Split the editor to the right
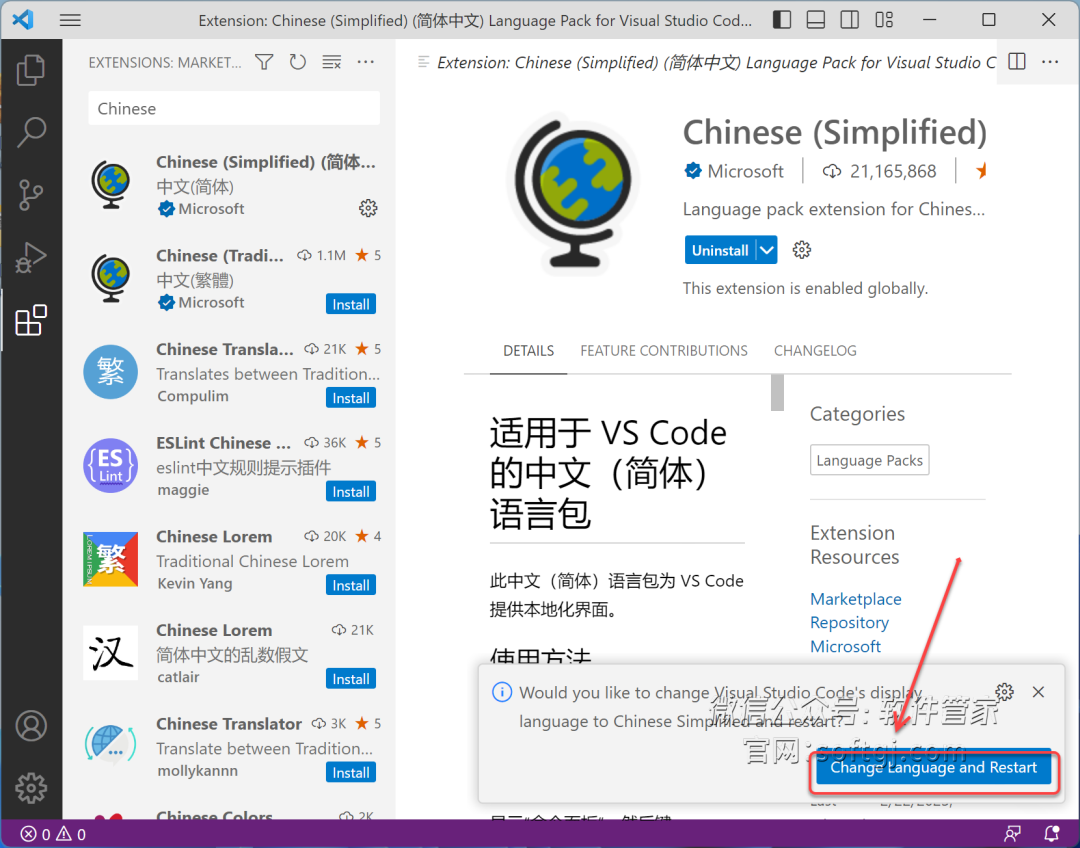 tap(1017, 62)
